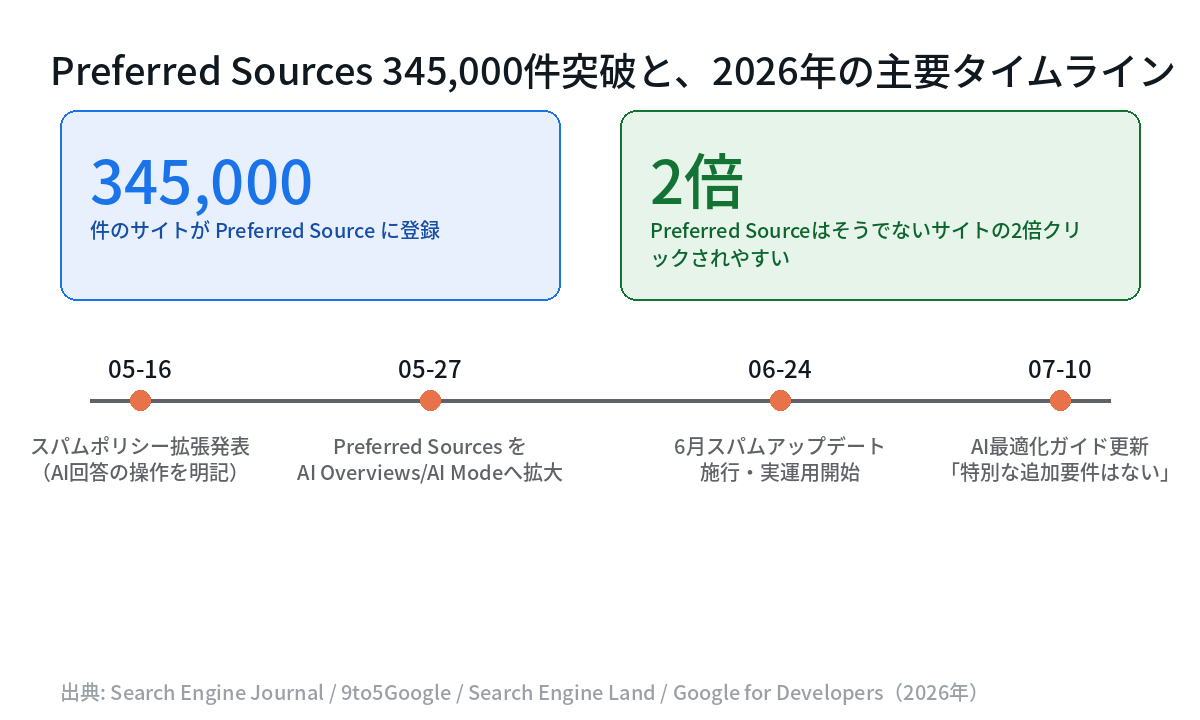Screen dimensions: 1200x720
Task: Click the 05-16 timeline marker dot
Action: coord(140,401)
